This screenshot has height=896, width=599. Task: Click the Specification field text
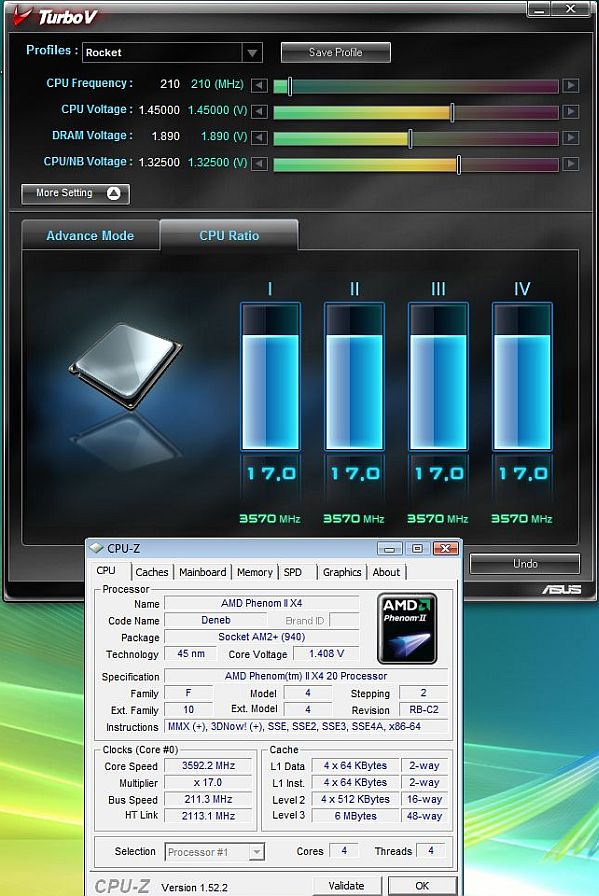306,676
